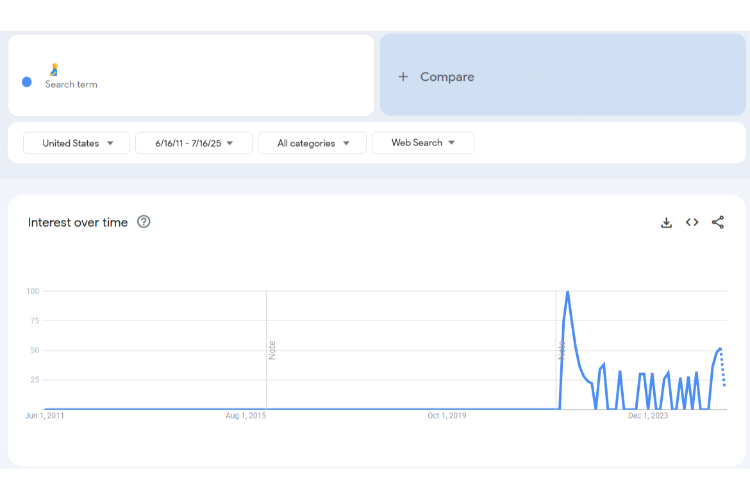
Task: Open the embed code icon
Action: pyautogui.click(x=692, y=222)
